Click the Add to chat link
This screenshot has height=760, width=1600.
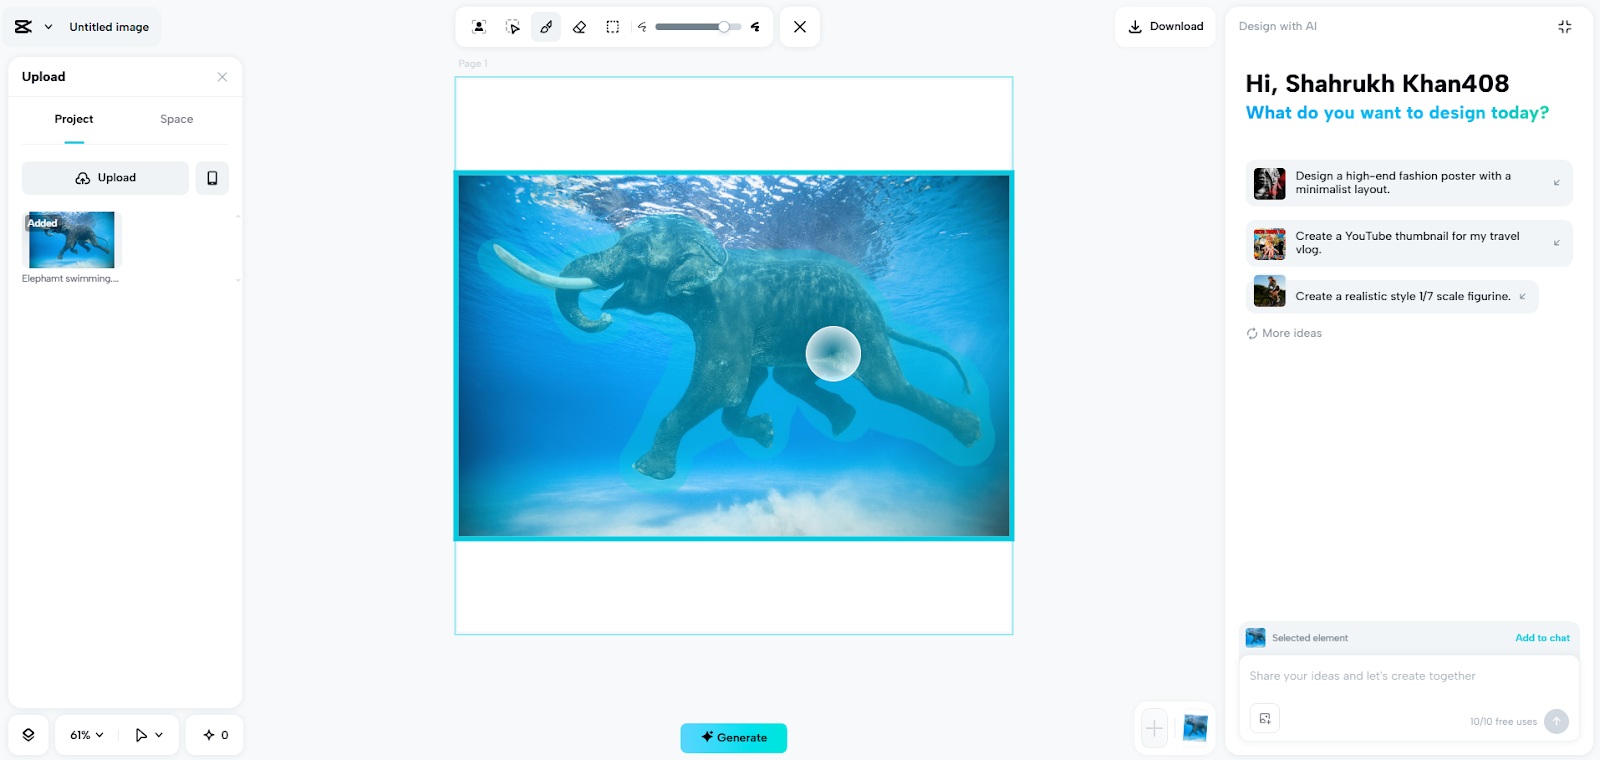[1541, 638]
